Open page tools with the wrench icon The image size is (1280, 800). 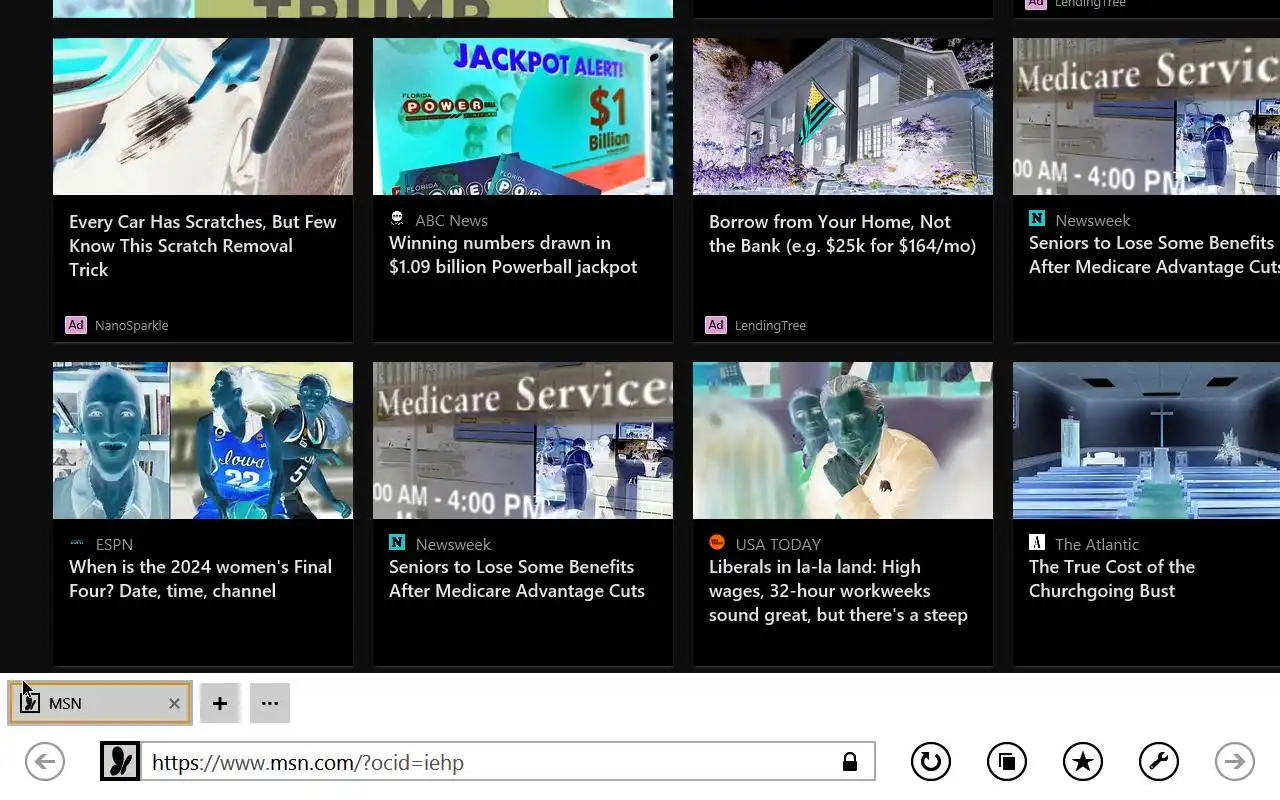click(1159, 762)
